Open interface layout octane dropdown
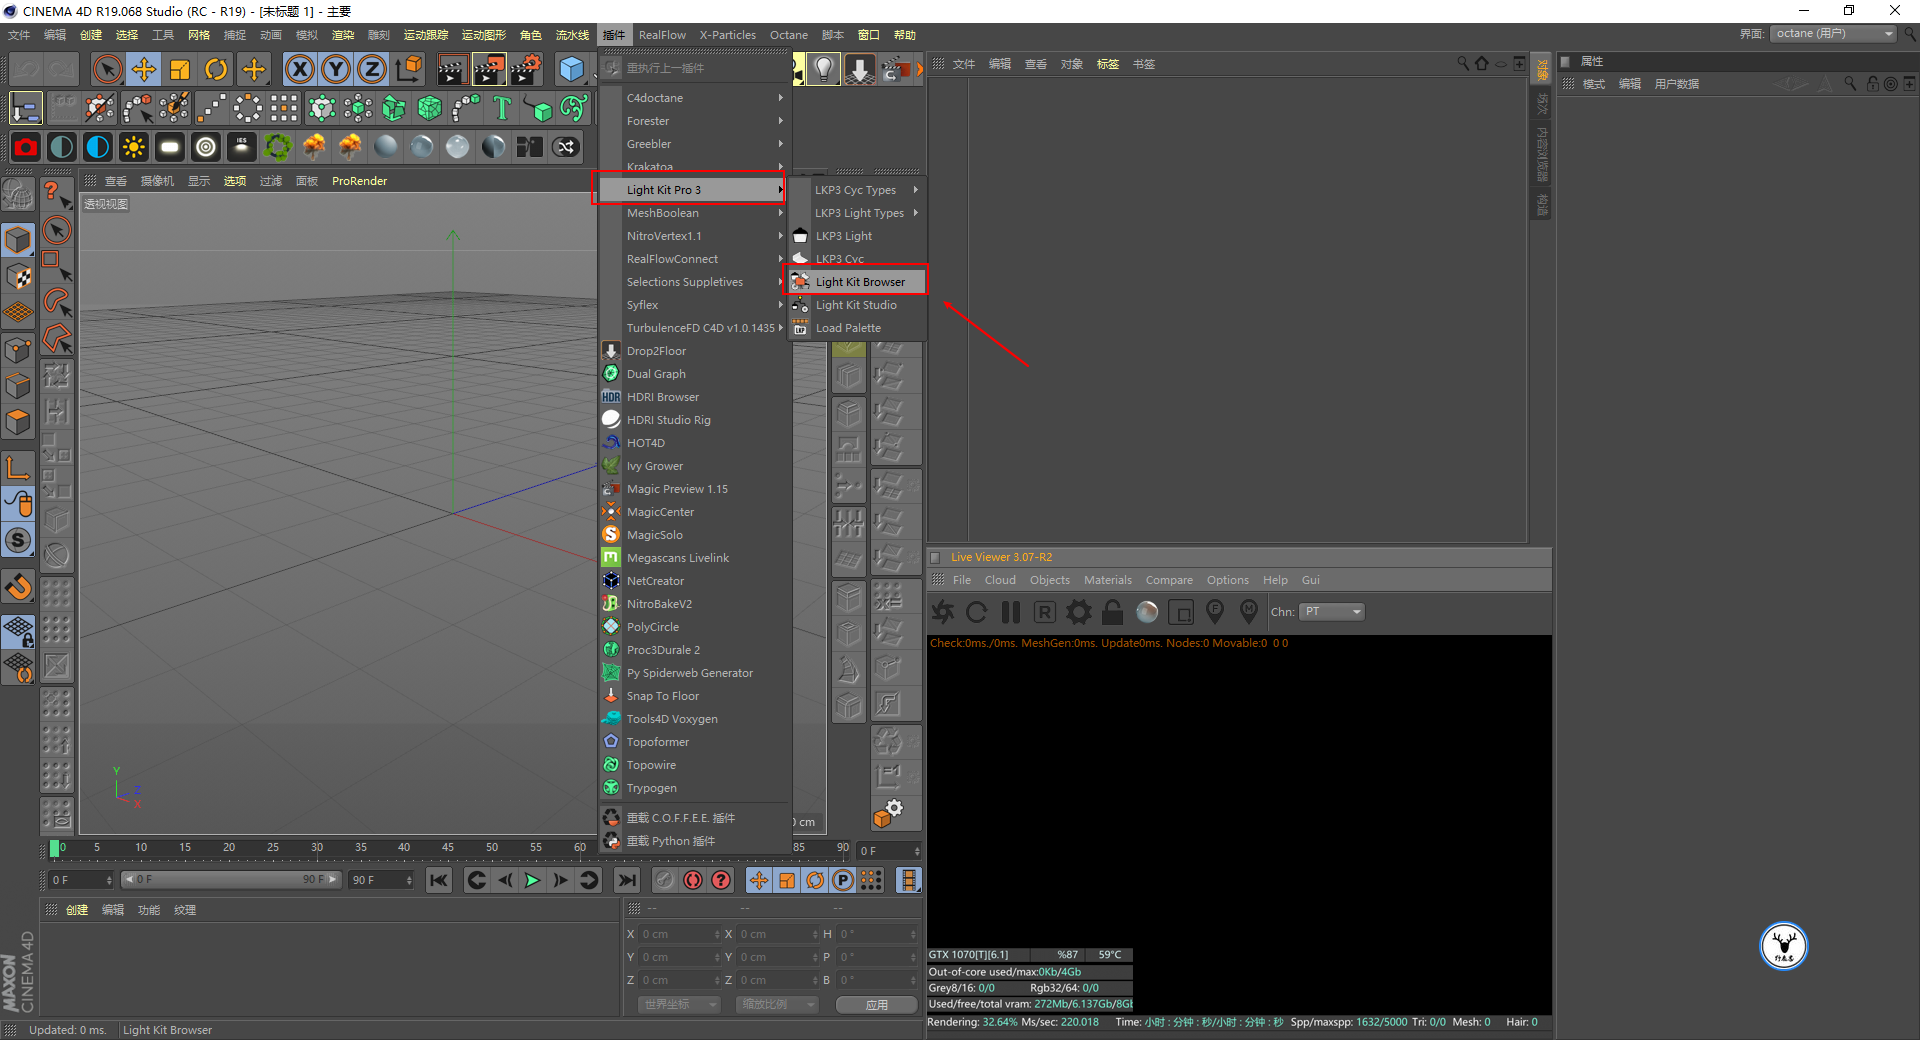The image size is (1920, 1040). tap(1834, 34)
